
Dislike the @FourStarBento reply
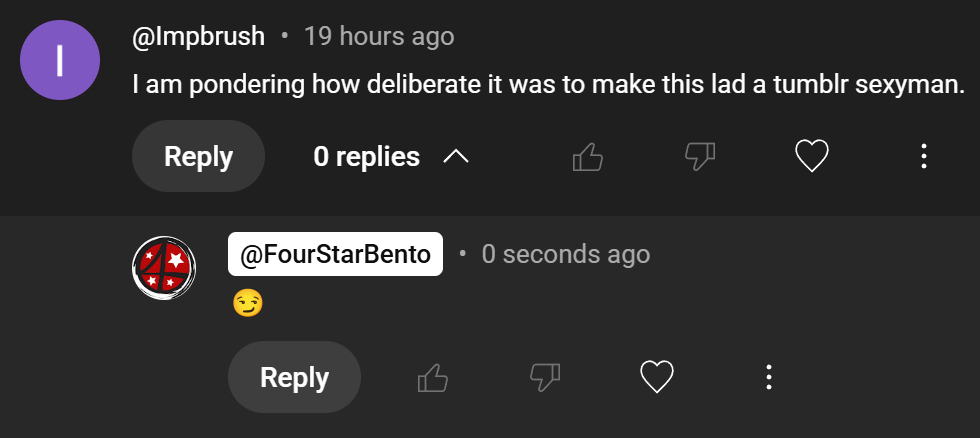(x=545, y=378)
